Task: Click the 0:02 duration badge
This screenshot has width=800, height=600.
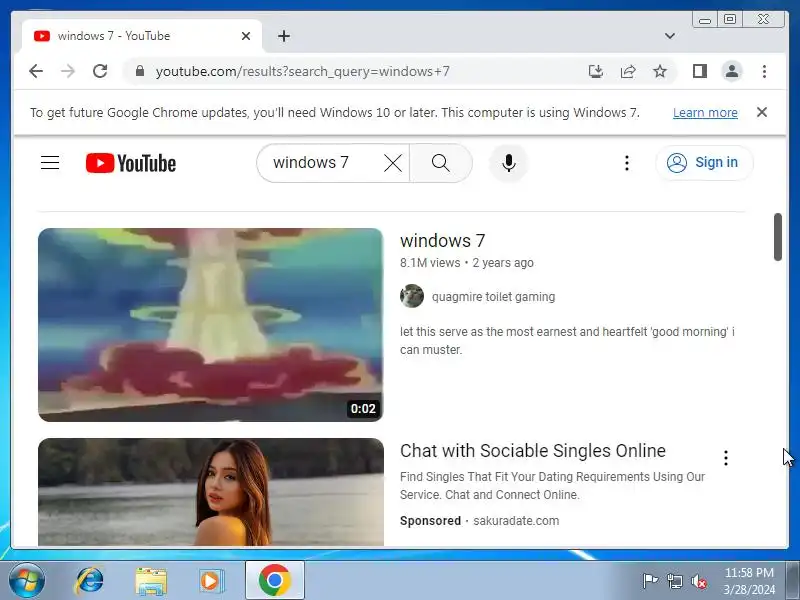Action: (x=363, y=409)
